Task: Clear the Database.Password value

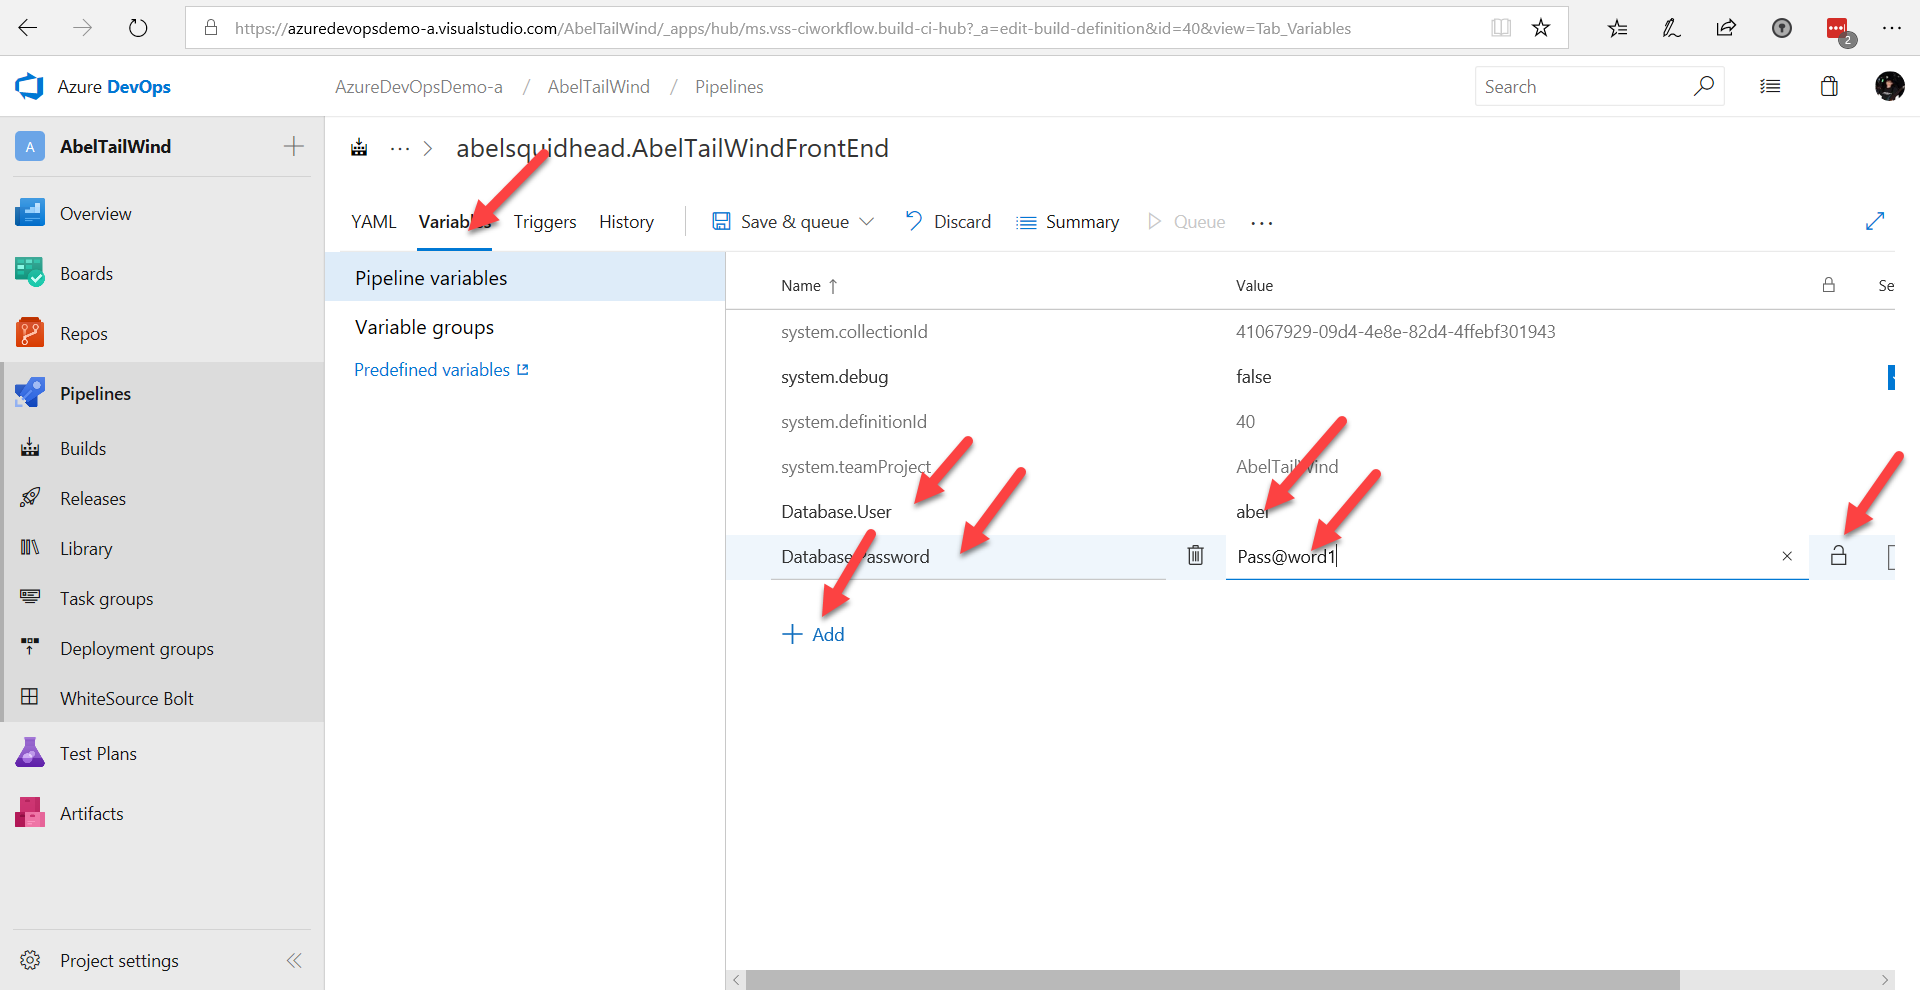Action: pyautogui.click(x=1787, y=556)
